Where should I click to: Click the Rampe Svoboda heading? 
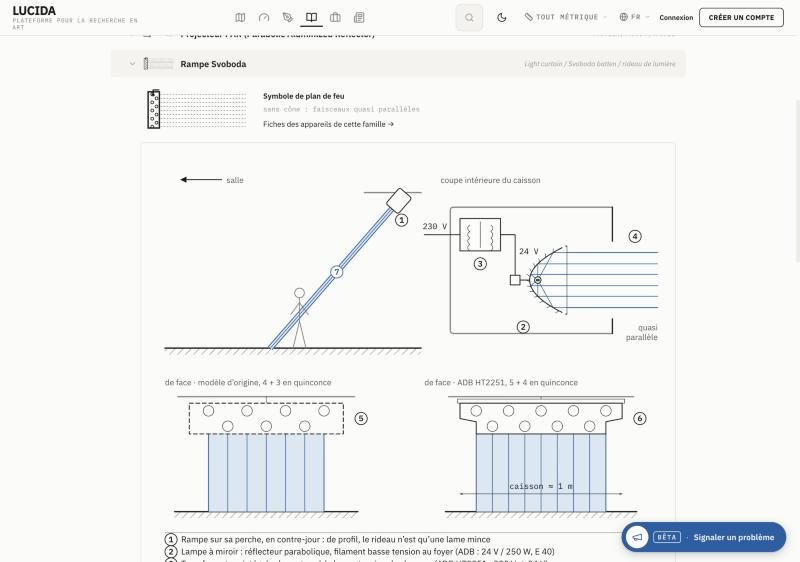(213, 64)
